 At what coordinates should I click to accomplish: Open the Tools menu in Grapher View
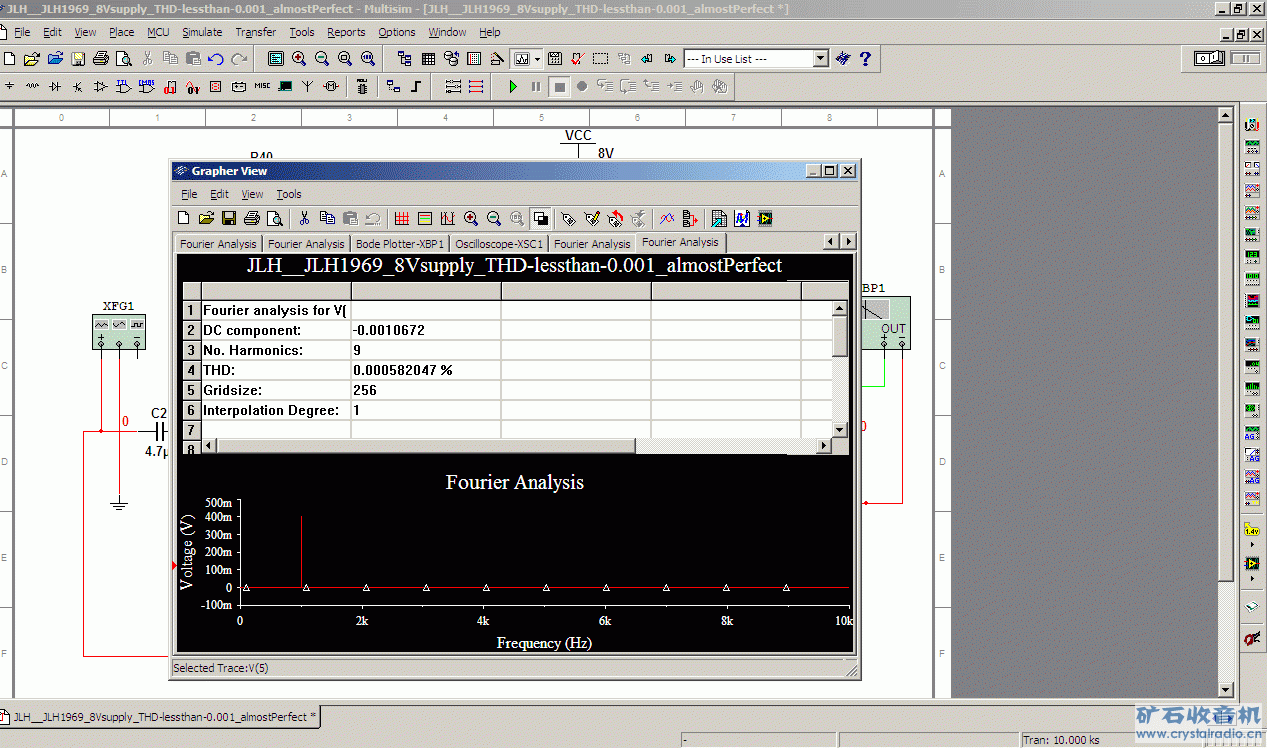(x=288, y=194)
